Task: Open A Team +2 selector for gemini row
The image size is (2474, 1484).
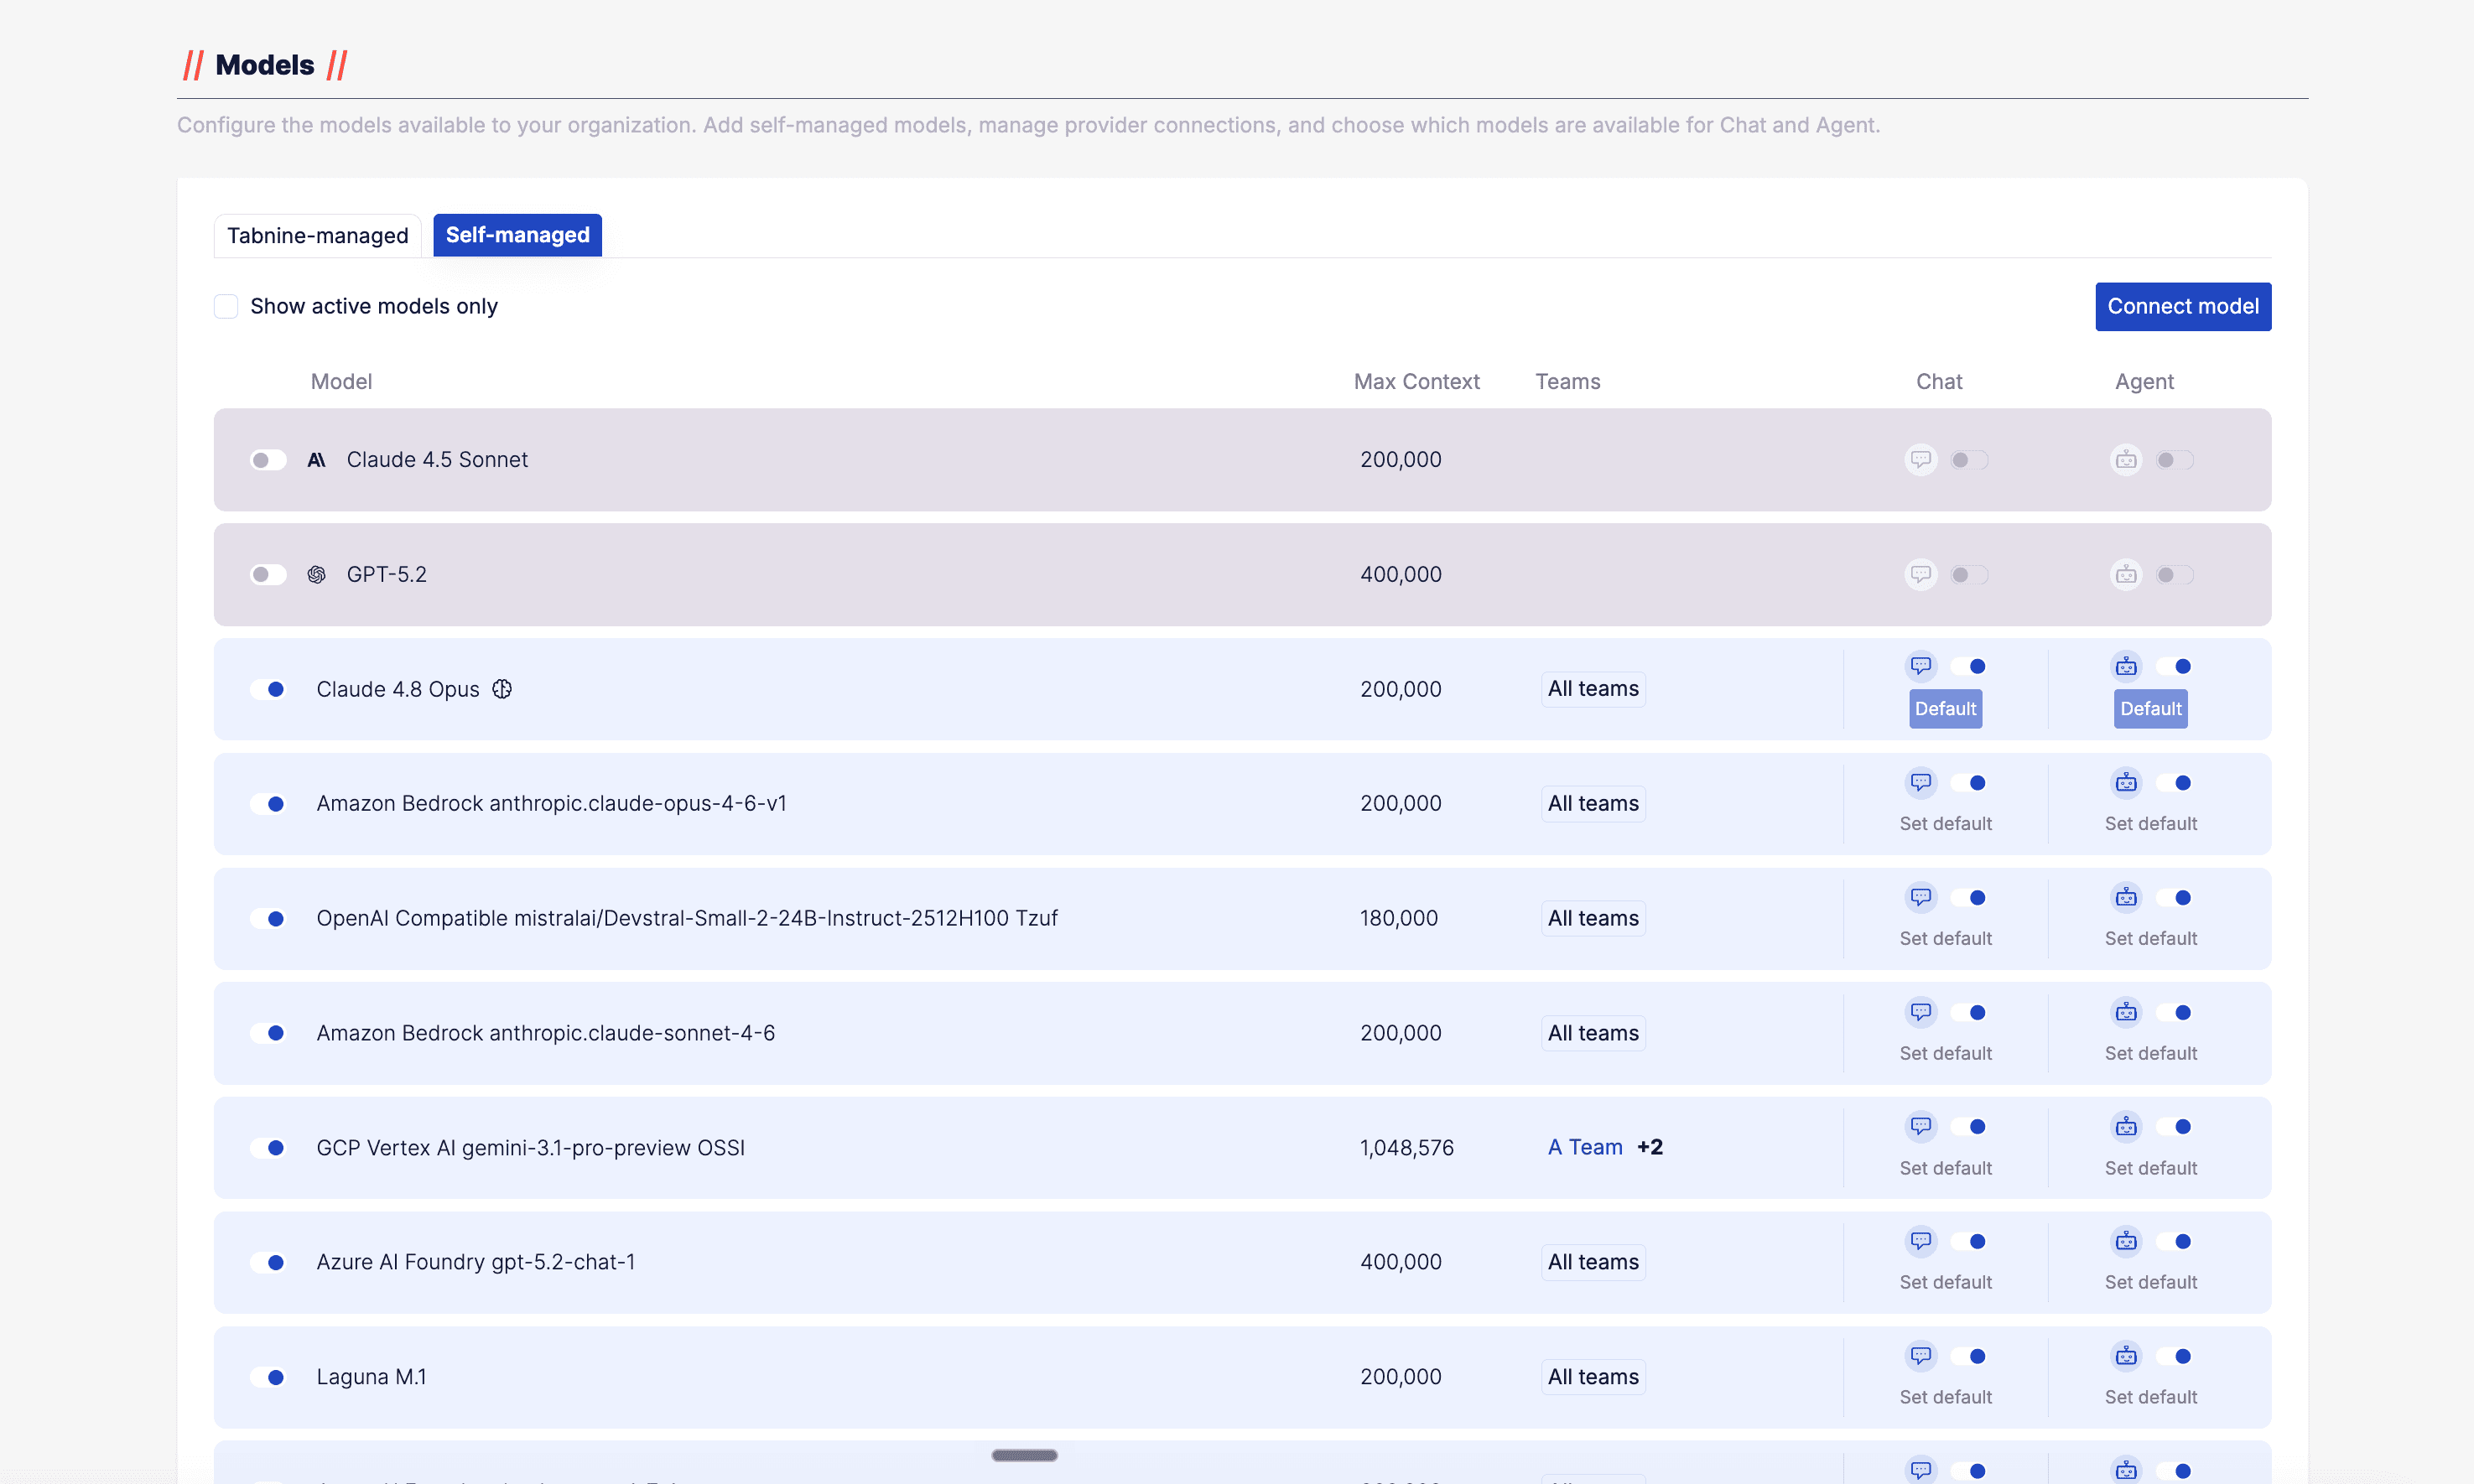Action: (x=1605, y=1147)
